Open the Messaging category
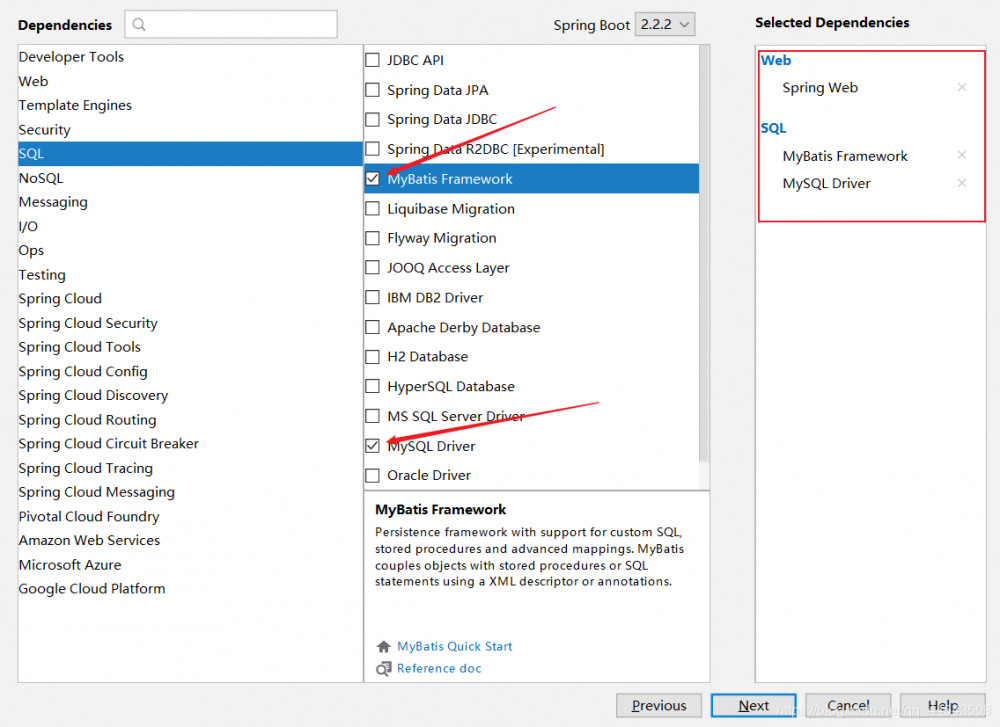This screenshot has height=727, width=1000. [x=190, y=202]
